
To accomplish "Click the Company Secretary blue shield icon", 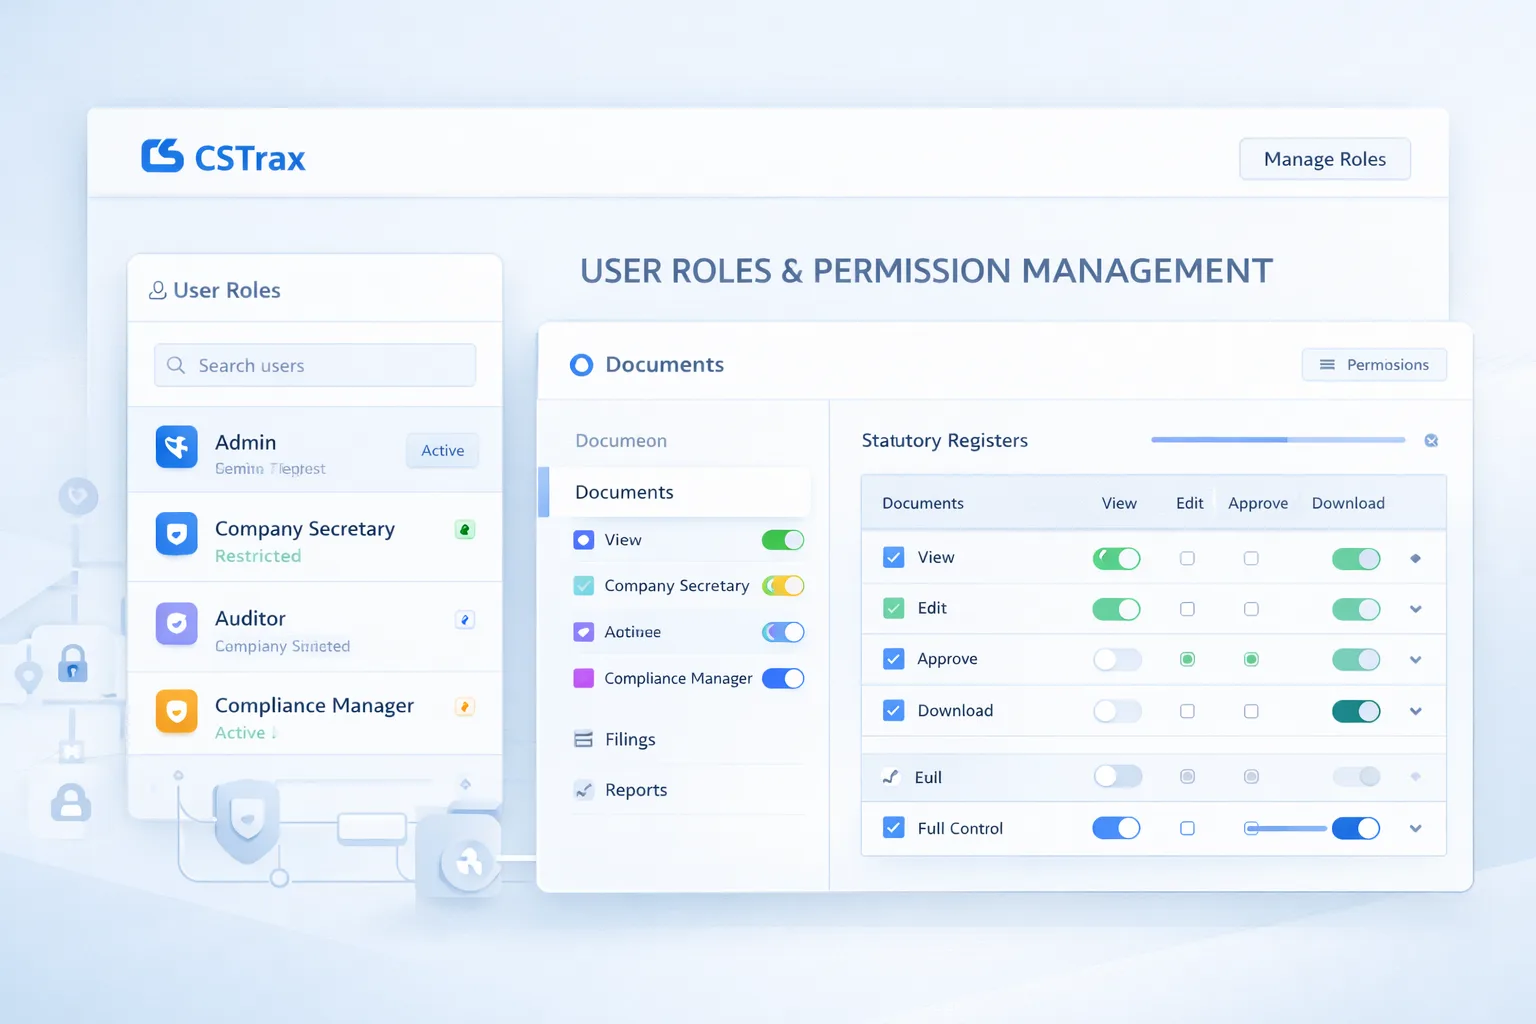I will tap(177, 535).
